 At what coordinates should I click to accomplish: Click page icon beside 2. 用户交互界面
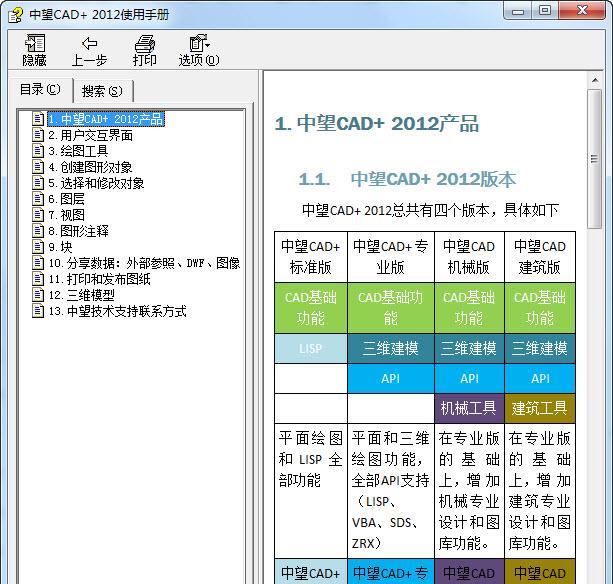pyautogui.click(x=38, y=135)
